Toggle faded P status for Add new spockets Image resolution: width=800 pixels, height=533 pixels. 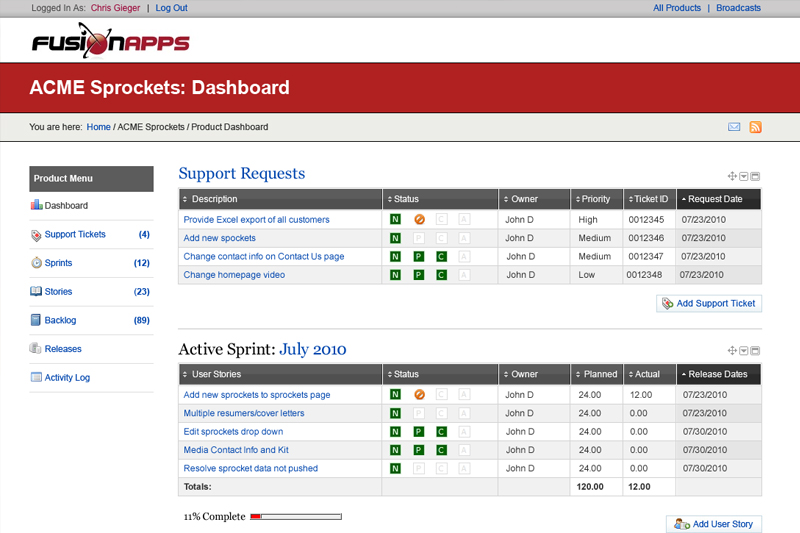(419, 238)
